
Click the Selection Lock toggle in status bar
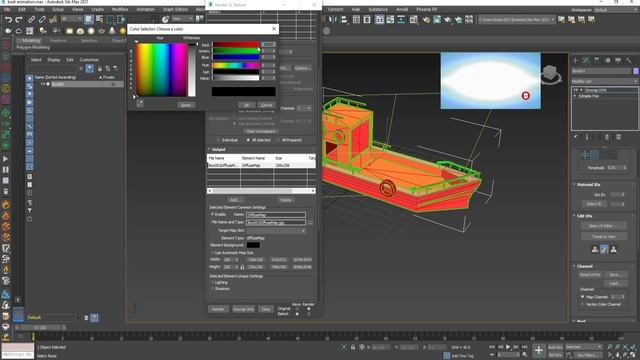click(353, 347)
